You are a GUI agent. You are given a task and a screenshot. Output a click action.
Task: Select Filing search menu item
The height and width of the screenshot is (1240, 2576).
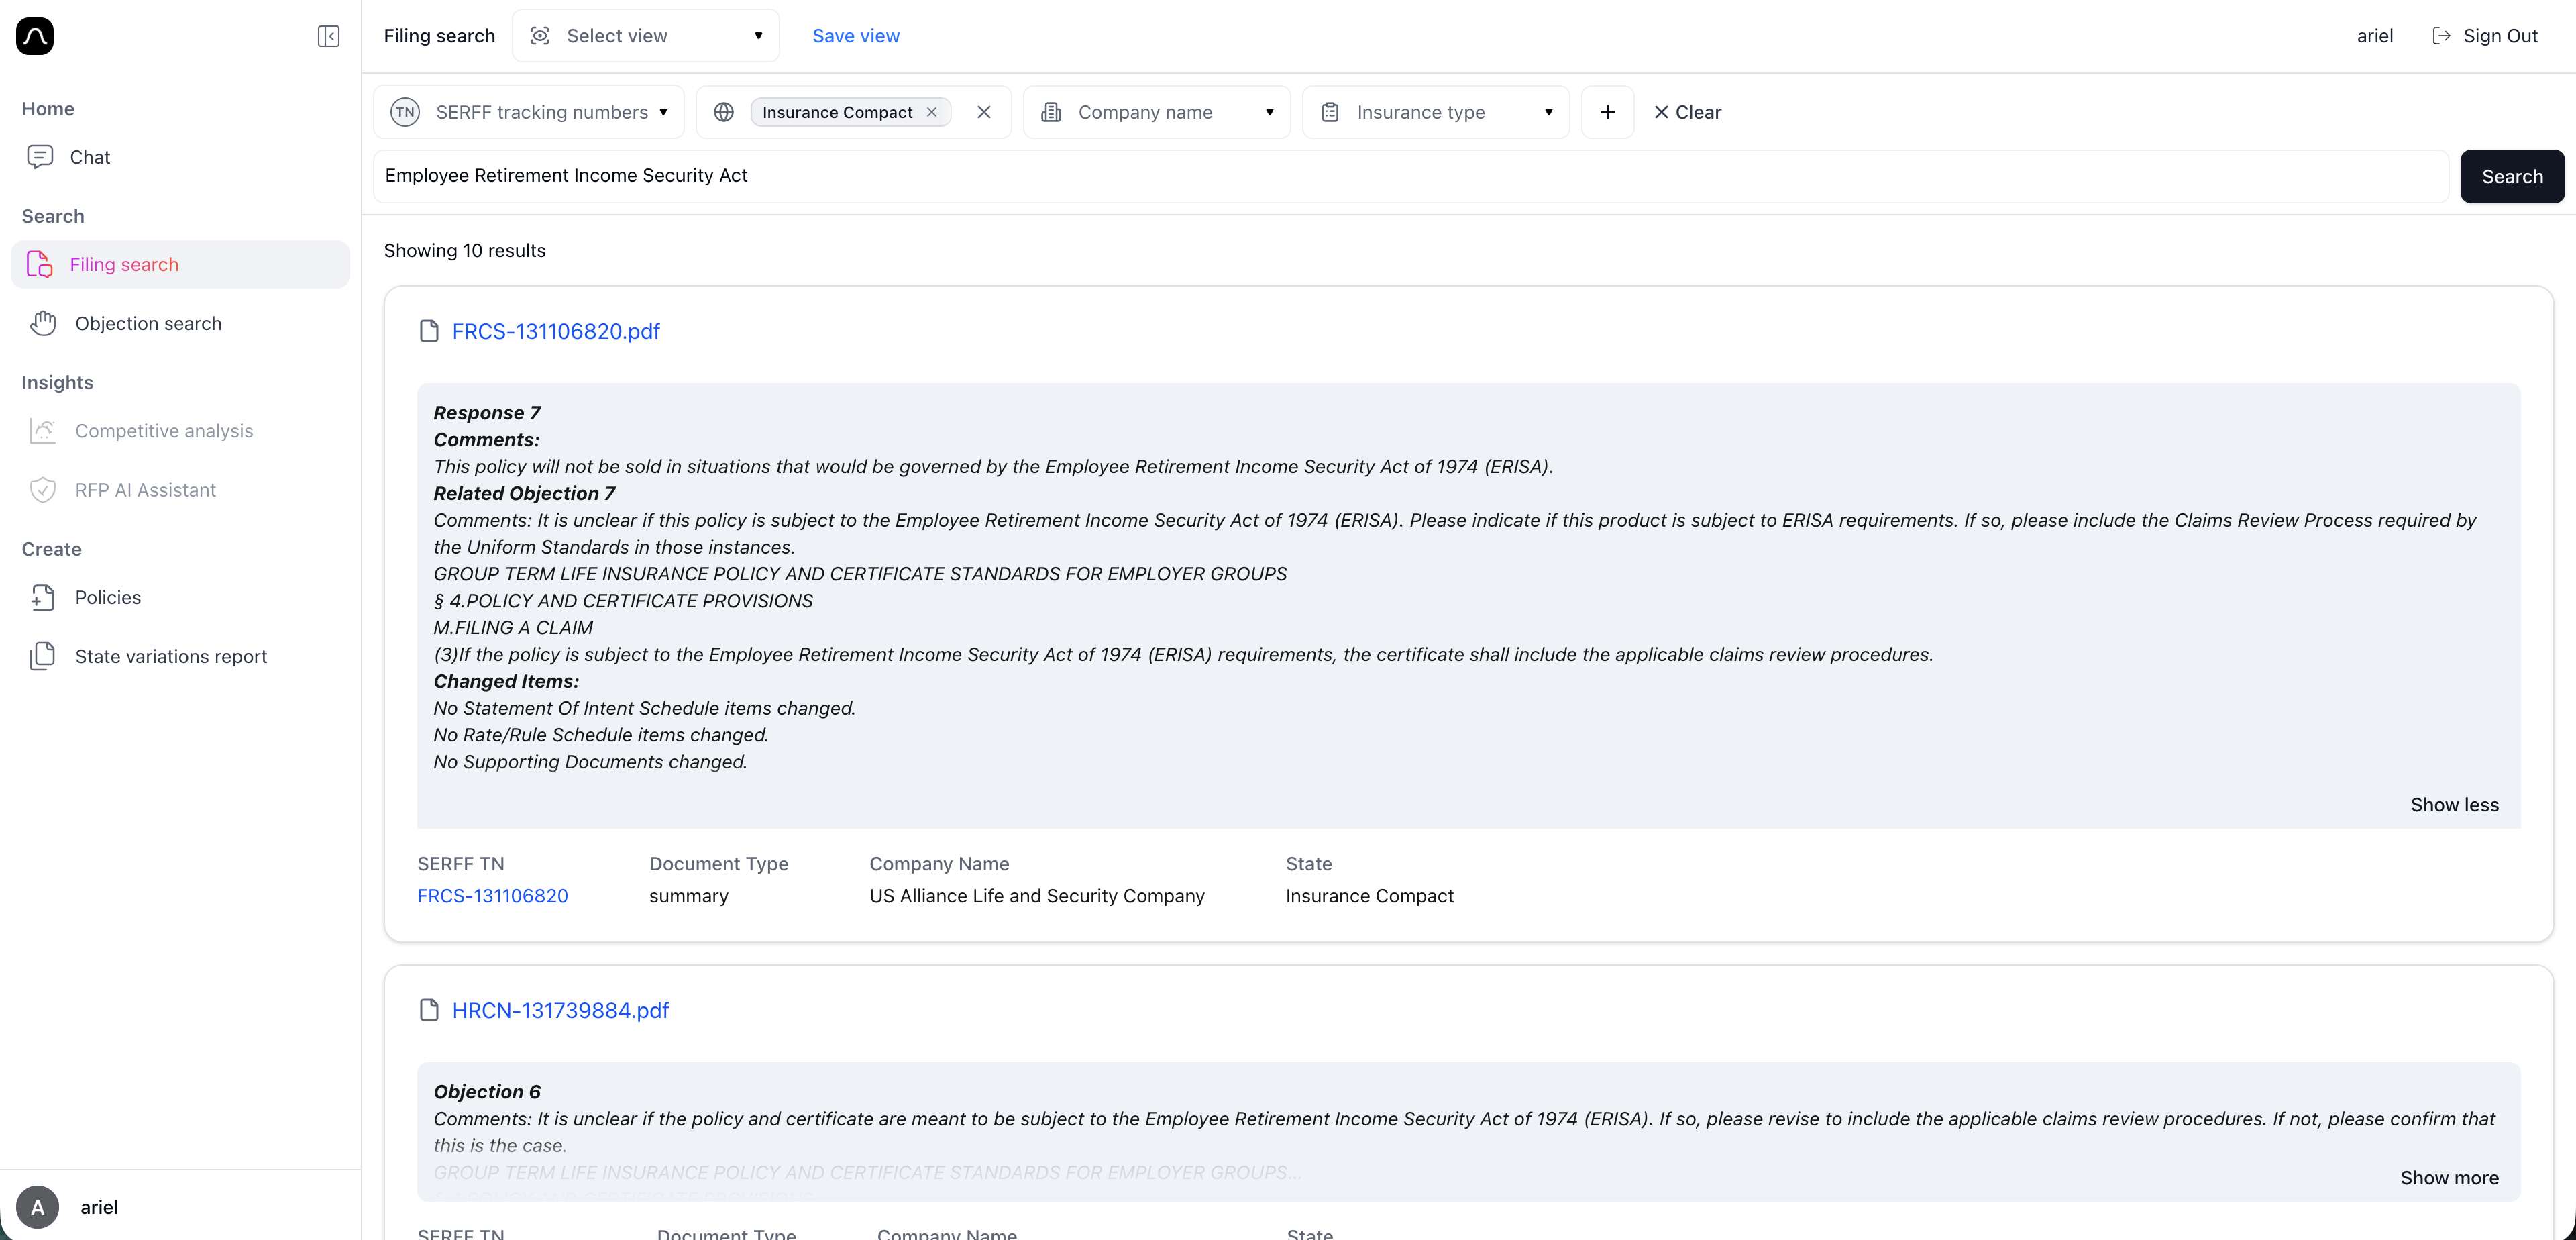point(124,264)
